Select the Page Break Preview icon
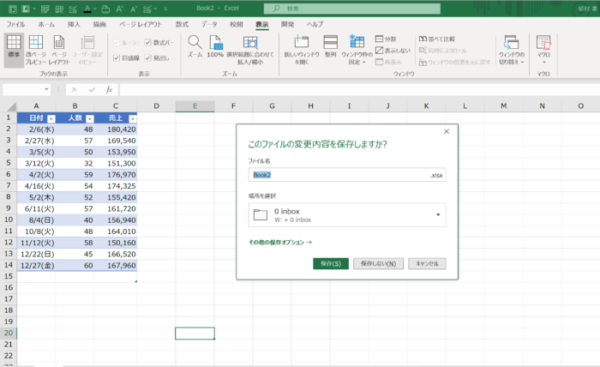The image size is (600, 367). (36, 42)
